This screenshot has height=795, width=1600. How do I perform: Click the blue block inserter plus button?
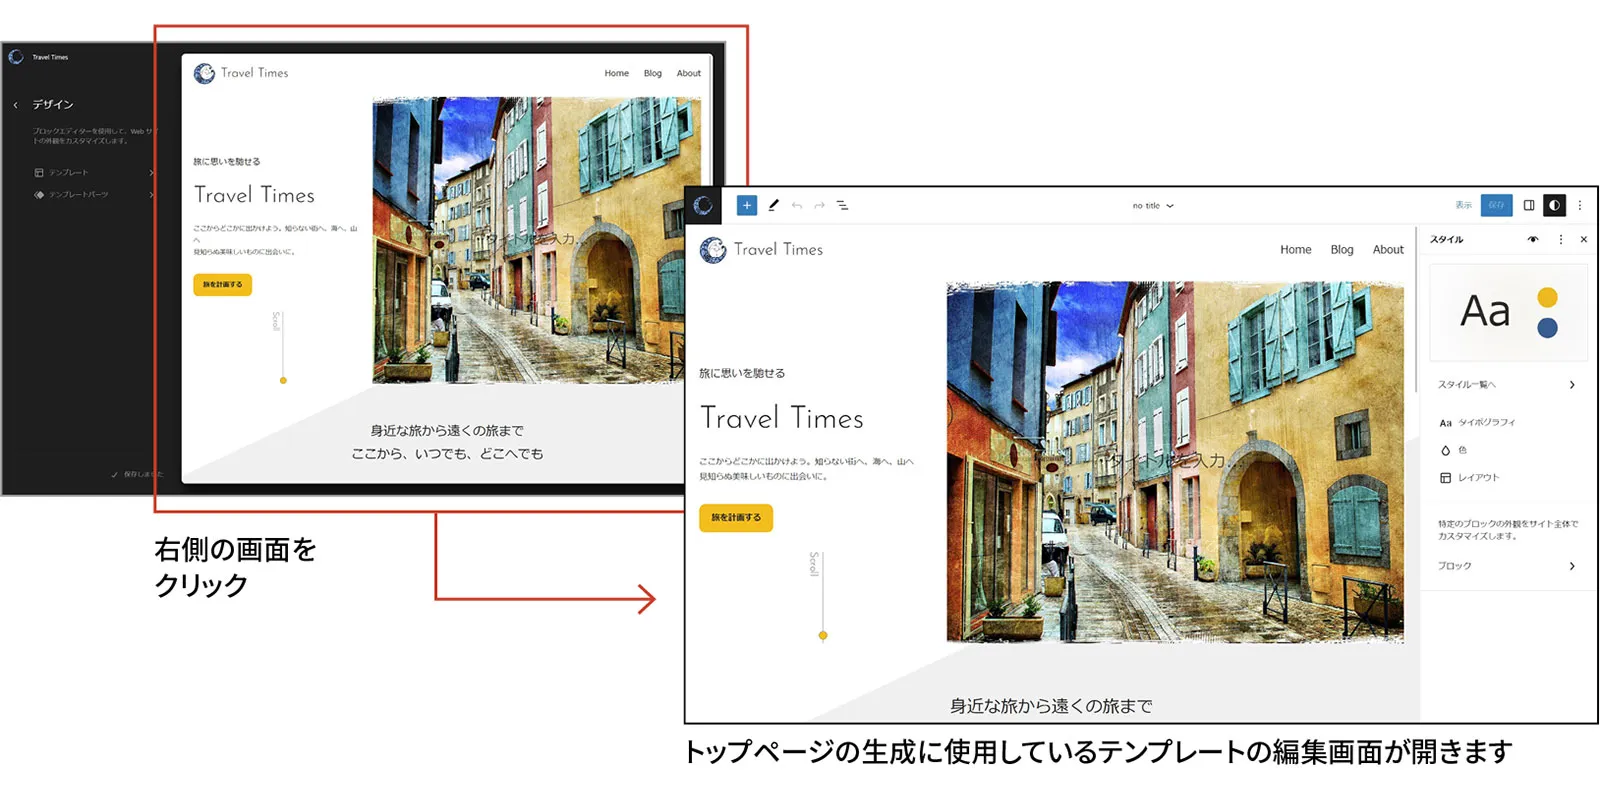[x=746, y=205]
